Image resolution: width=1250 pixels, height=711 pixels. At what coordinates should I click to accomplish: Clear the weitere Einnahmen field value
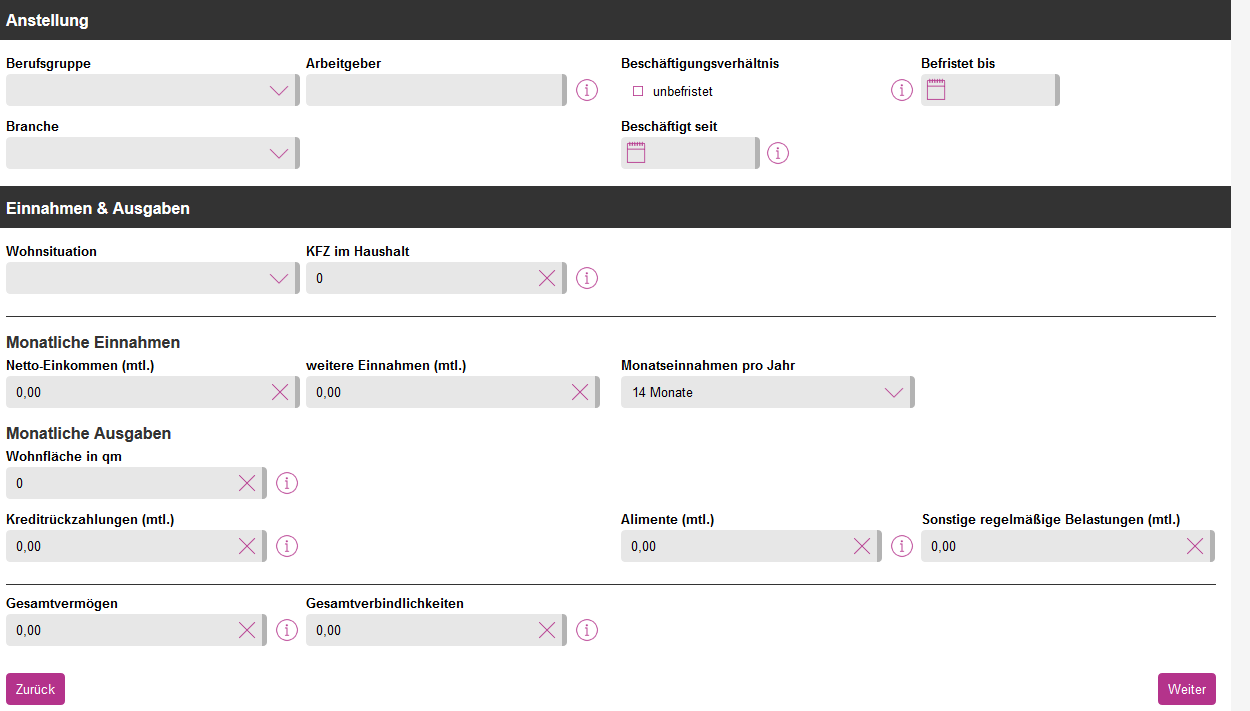[x=580, y=392]
